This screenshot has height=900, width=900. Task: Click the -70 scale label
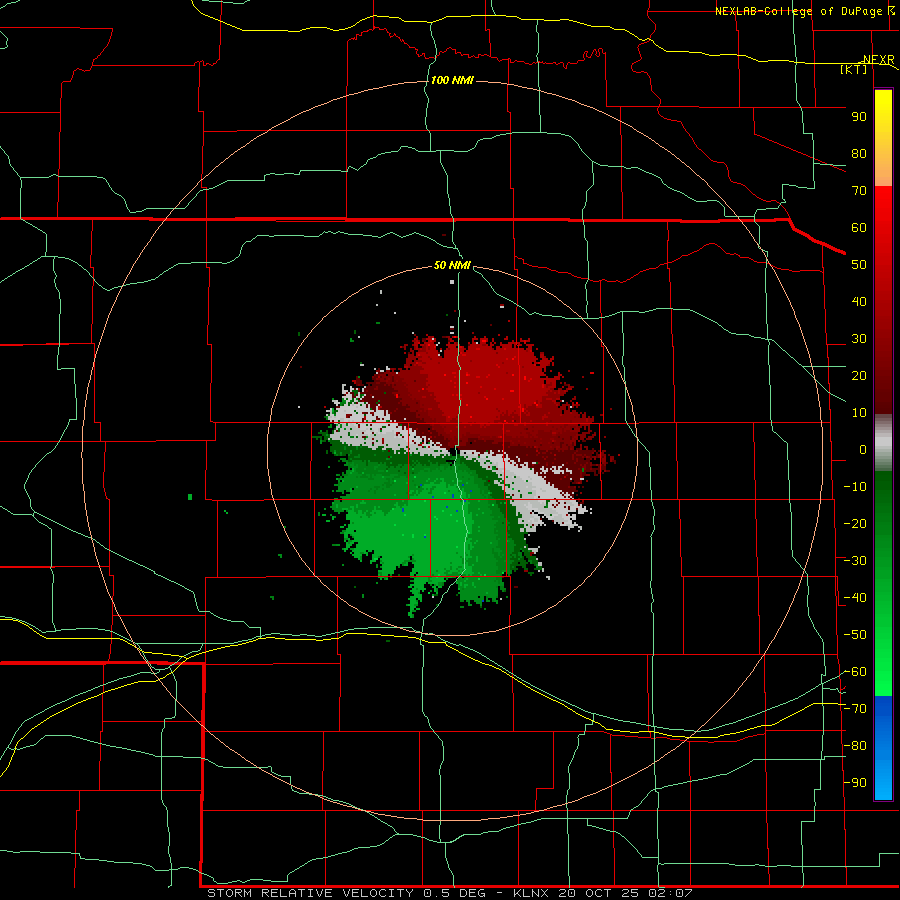coord(855,709)
